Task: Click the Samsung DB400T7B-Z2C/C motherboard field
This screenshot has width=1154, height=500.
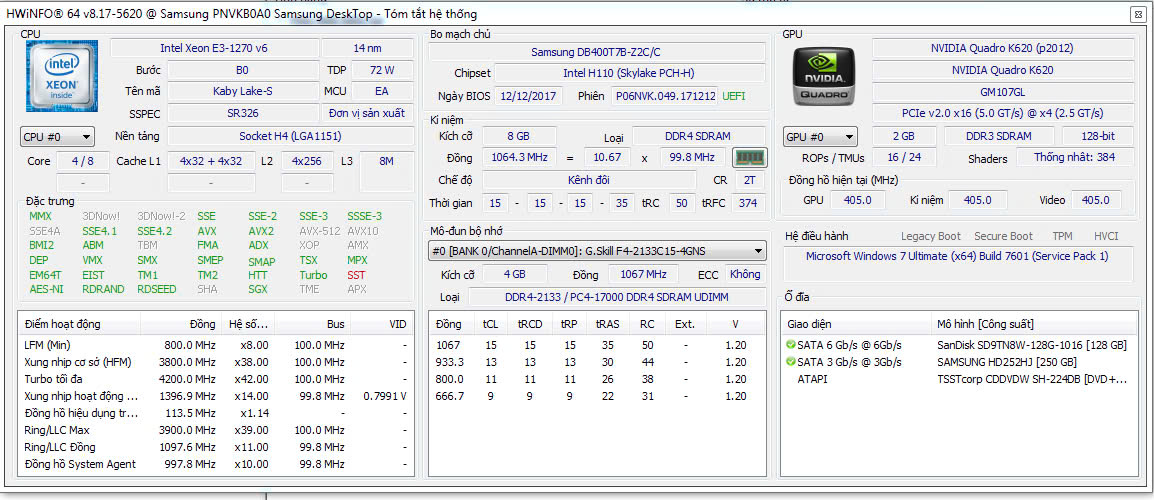Action: point(597,52)
